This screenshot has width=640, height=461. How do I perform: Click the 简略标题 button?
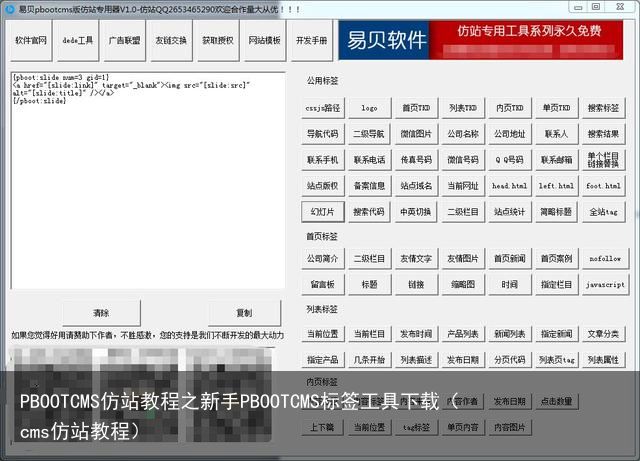[x=556, y=212]
